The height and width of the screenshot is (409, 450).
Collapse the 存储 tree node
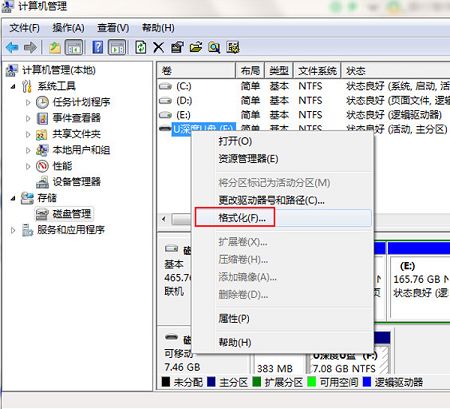[x=13, y=198]
